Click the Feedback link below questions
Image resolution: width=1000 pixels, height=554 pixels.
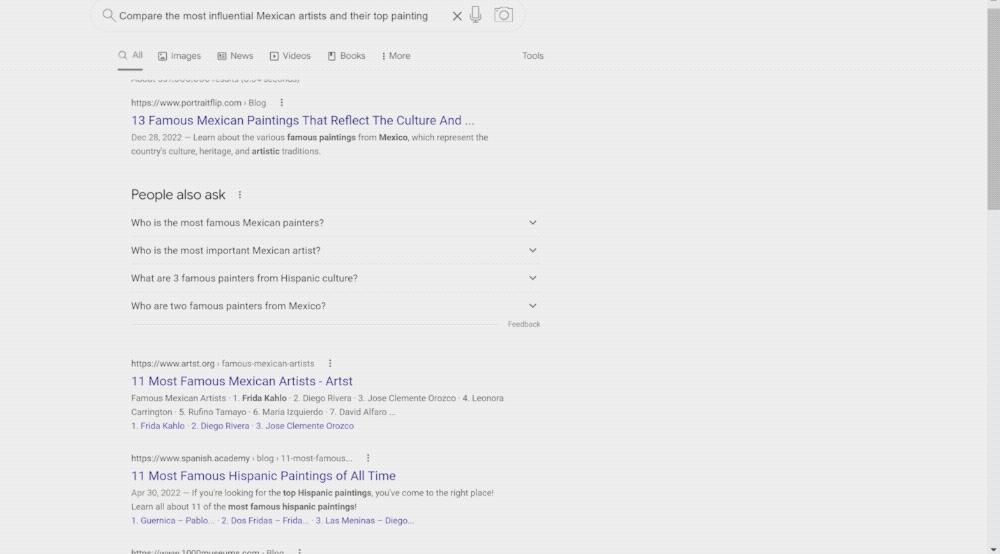tap(523, 324)
